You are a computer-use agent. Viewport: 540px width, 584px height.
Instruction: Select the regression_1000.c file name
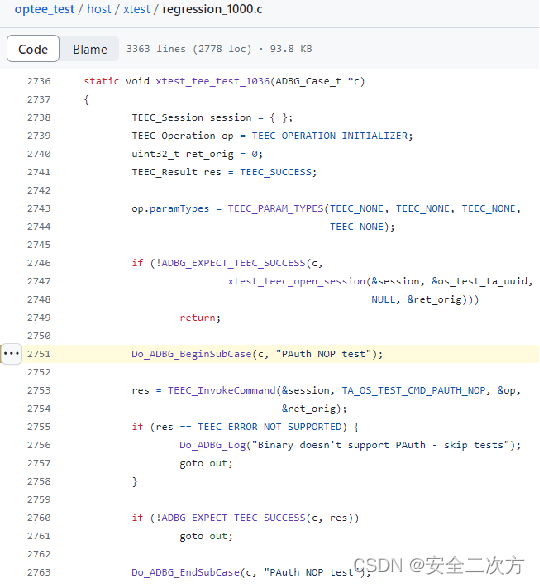[x=212, y=9]
